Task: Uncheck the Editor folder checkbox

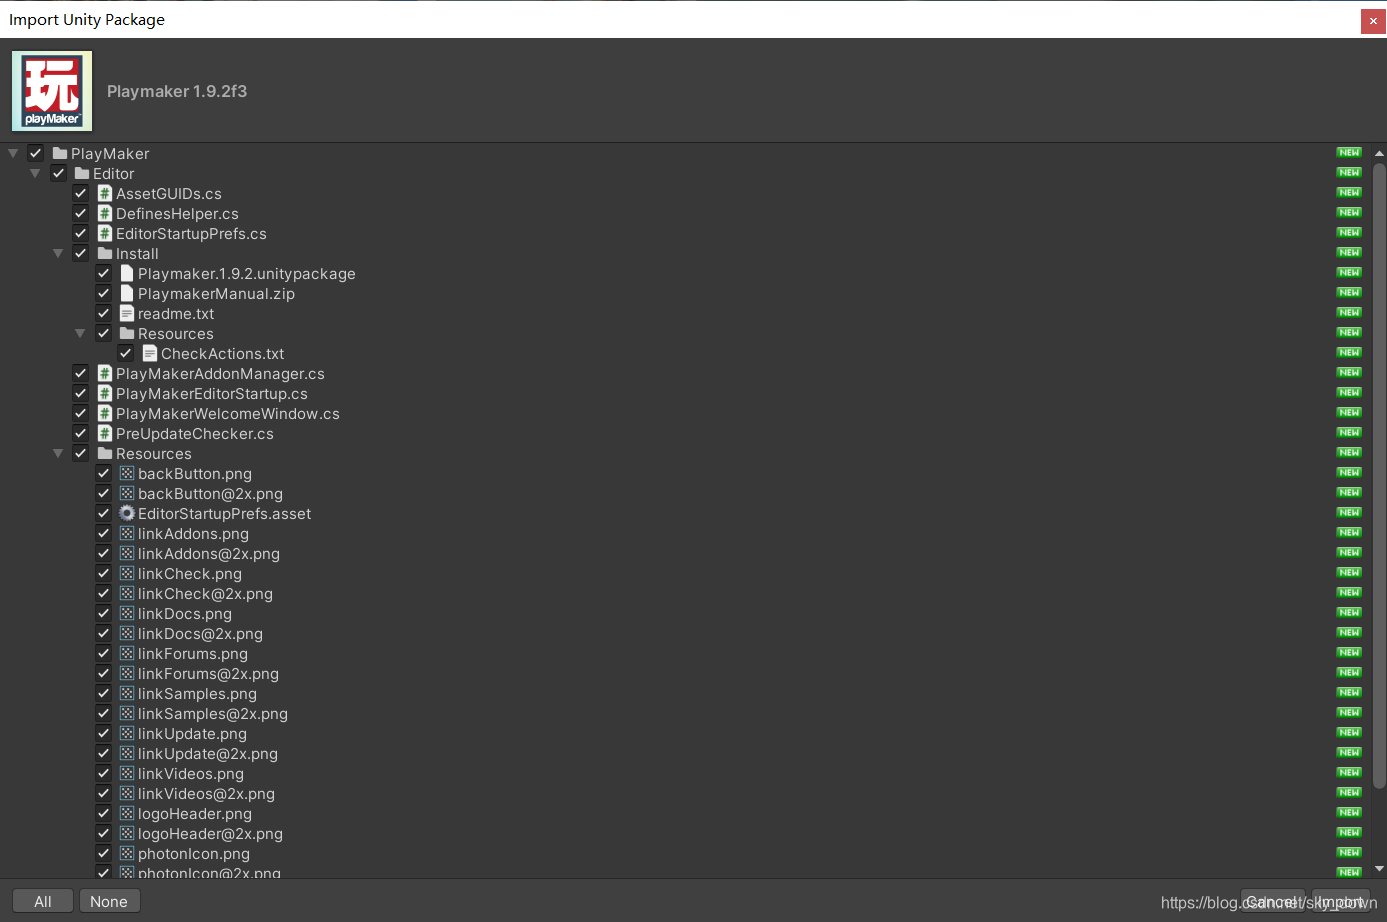Action: coord(58,173)
